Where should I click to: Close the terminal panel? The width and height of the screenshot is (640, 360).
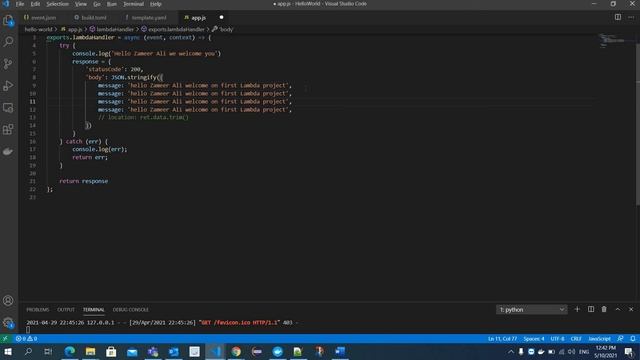pos(631,309)
